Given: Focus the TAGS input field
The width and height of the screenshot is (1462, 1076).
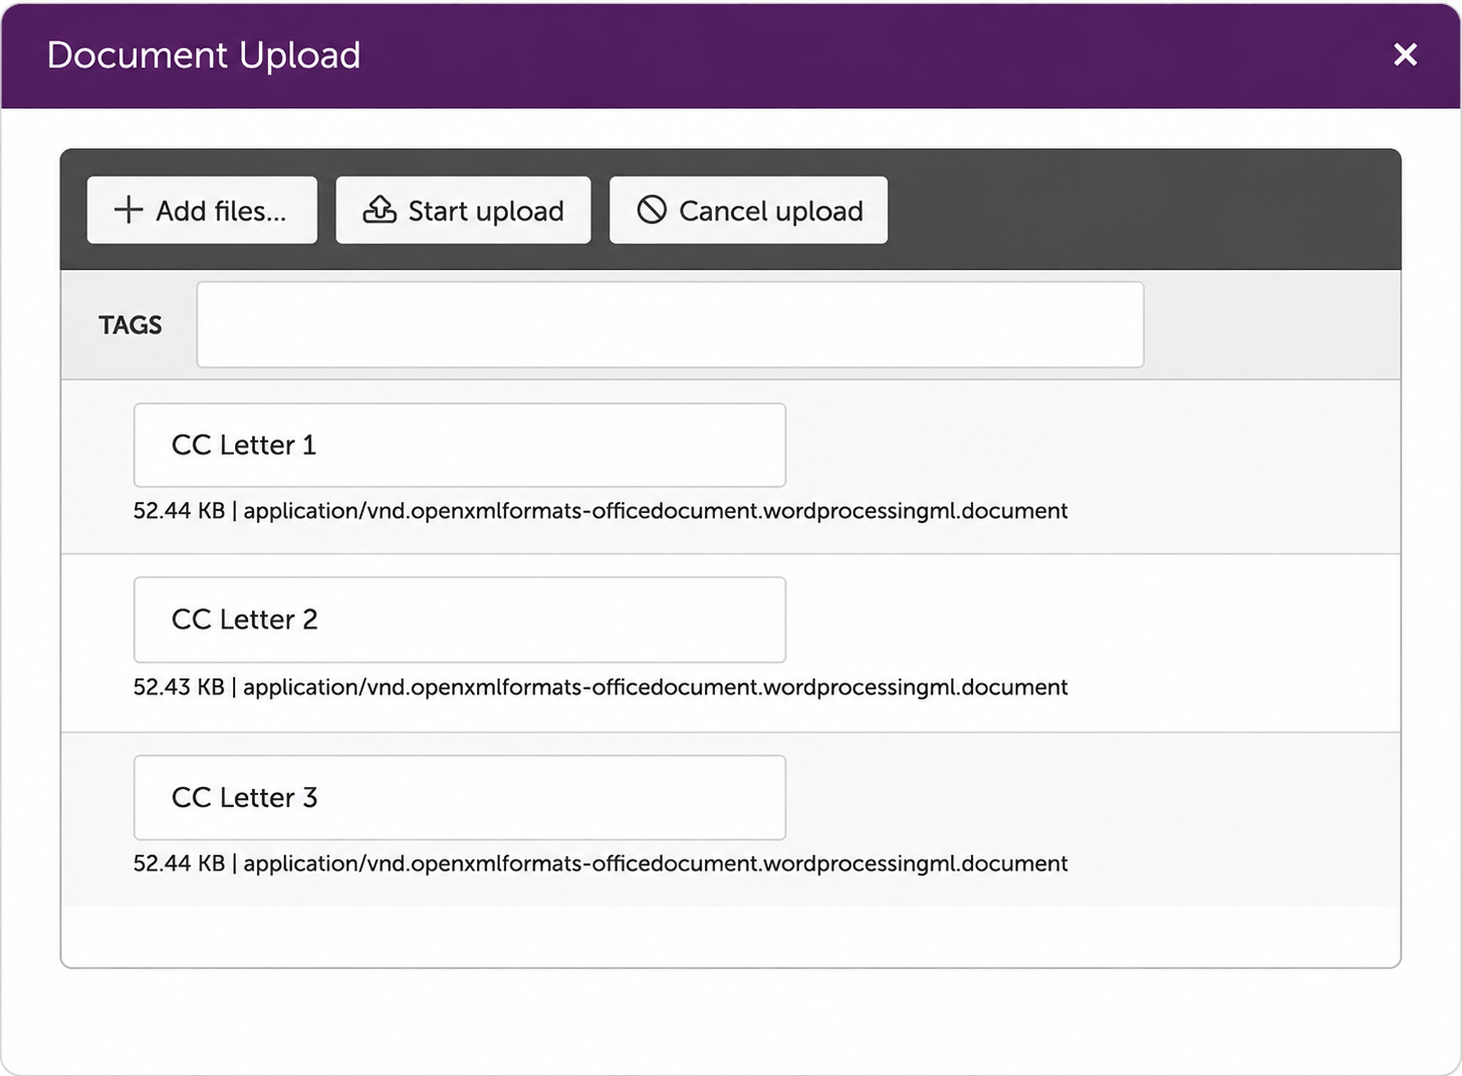Looking at the screenshot, I should point(670,325).
